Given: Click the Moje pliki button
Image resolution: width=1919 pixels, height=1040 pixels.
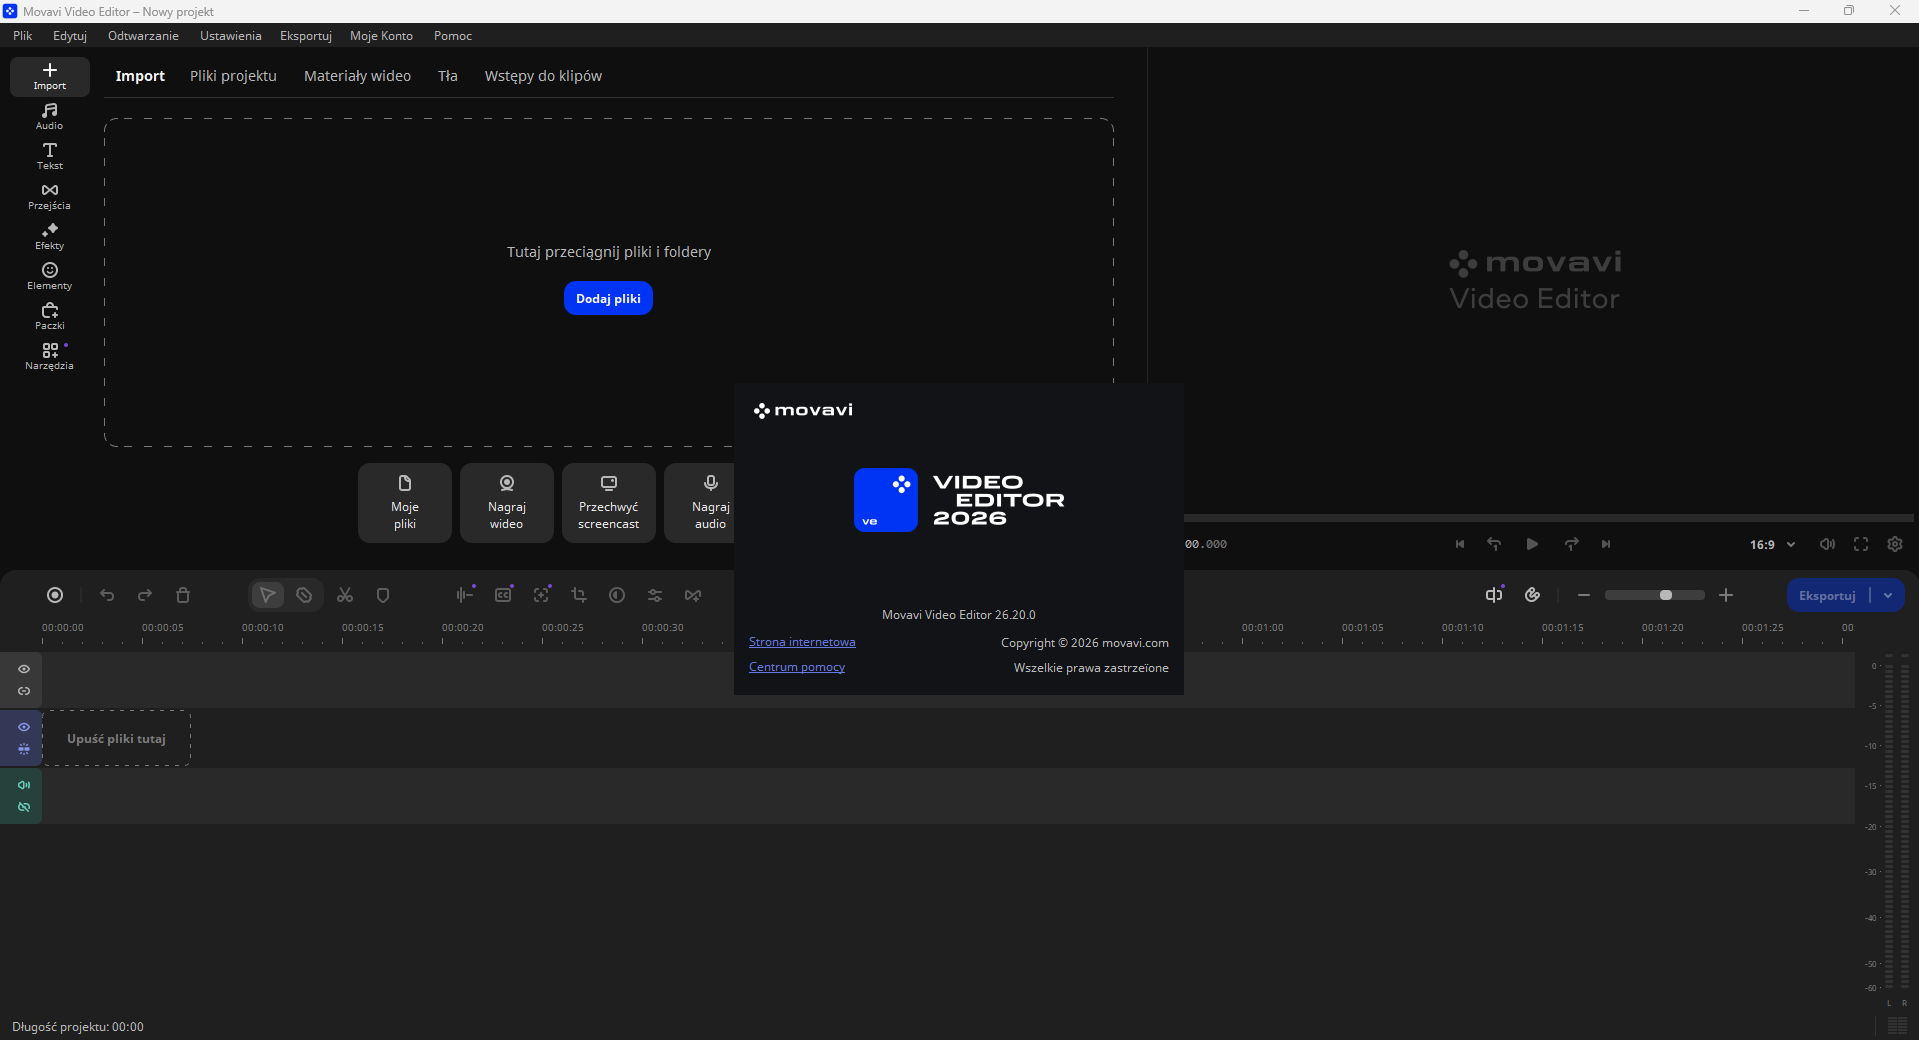Looking at the screenshot, I should (405, 503).
